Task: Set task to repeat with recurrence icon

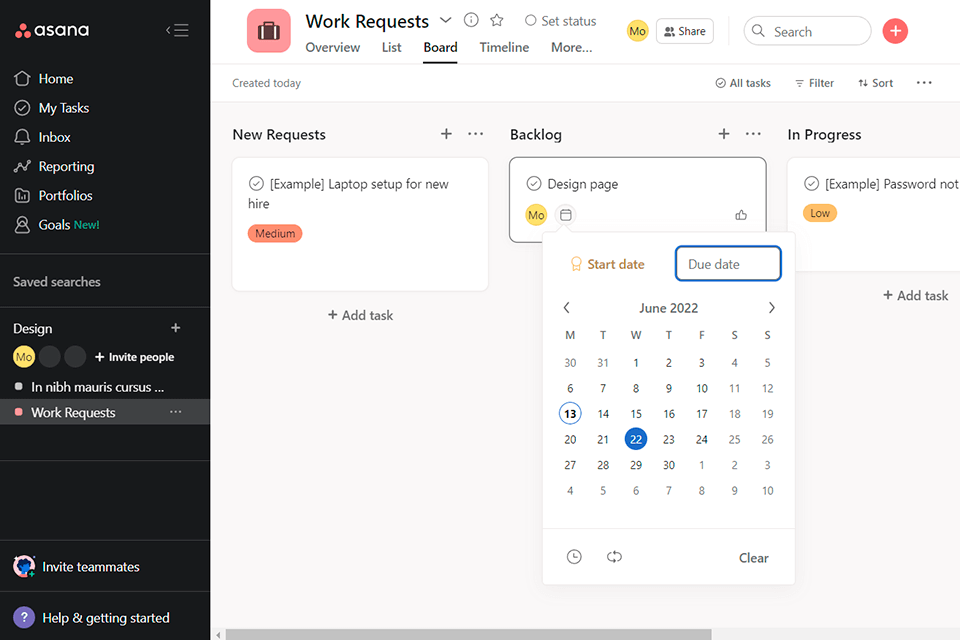Action: 614,557
